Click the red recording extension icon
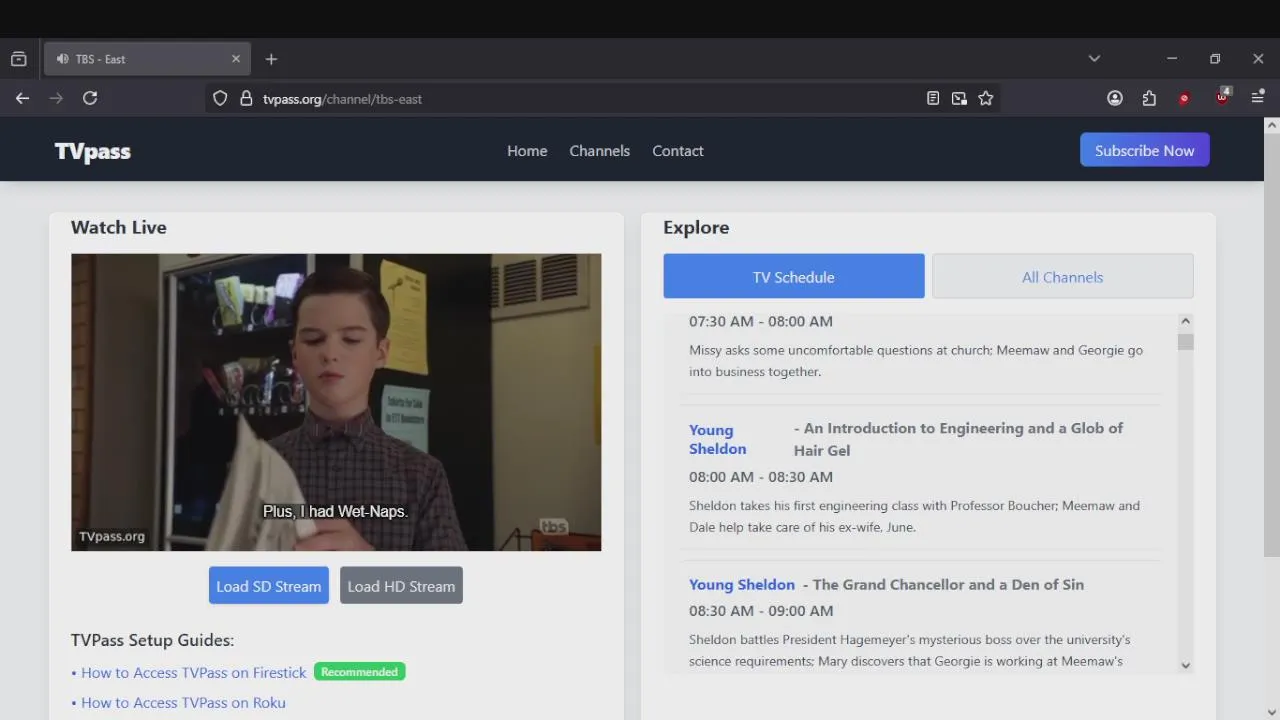 [1184, 98]
